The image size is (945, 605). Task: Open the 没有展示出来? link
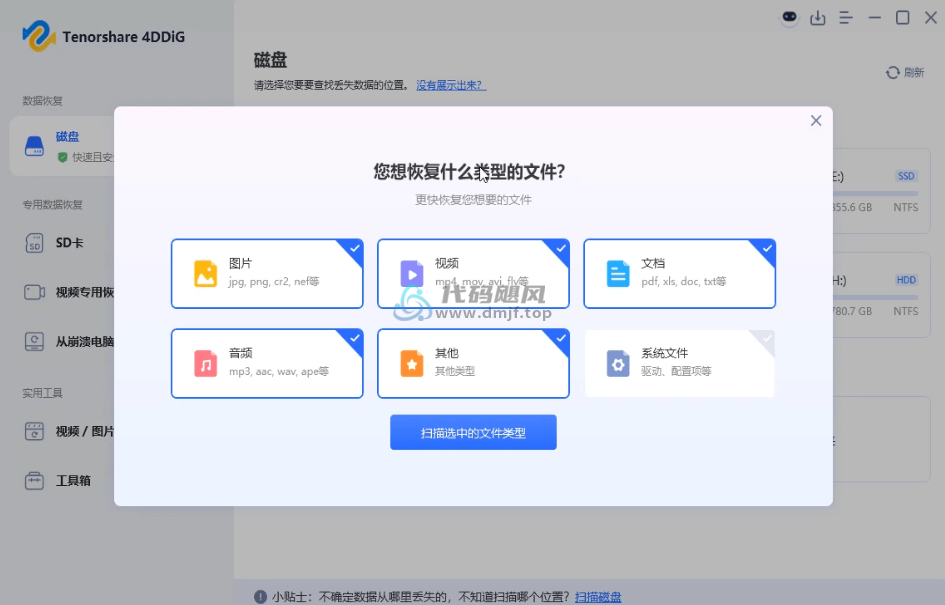point(451,85)
